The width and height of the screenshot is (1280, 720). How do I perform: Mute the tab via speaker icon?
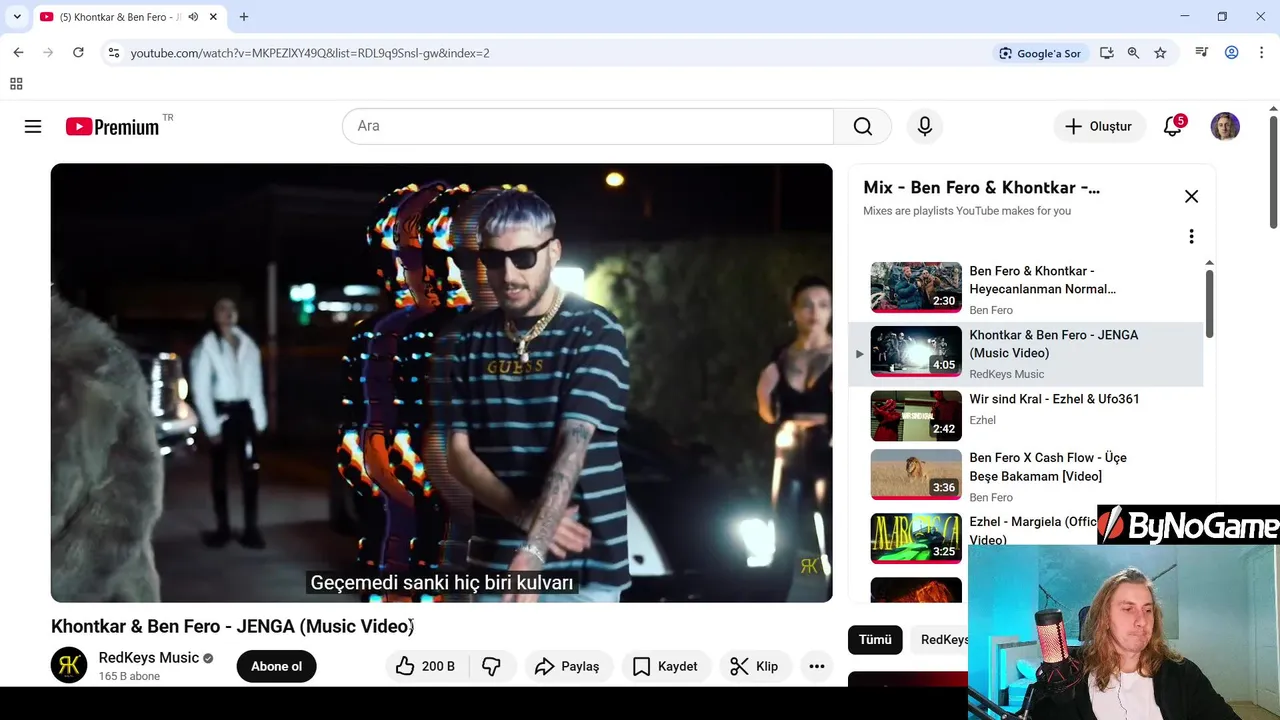[x=193, y=17]
